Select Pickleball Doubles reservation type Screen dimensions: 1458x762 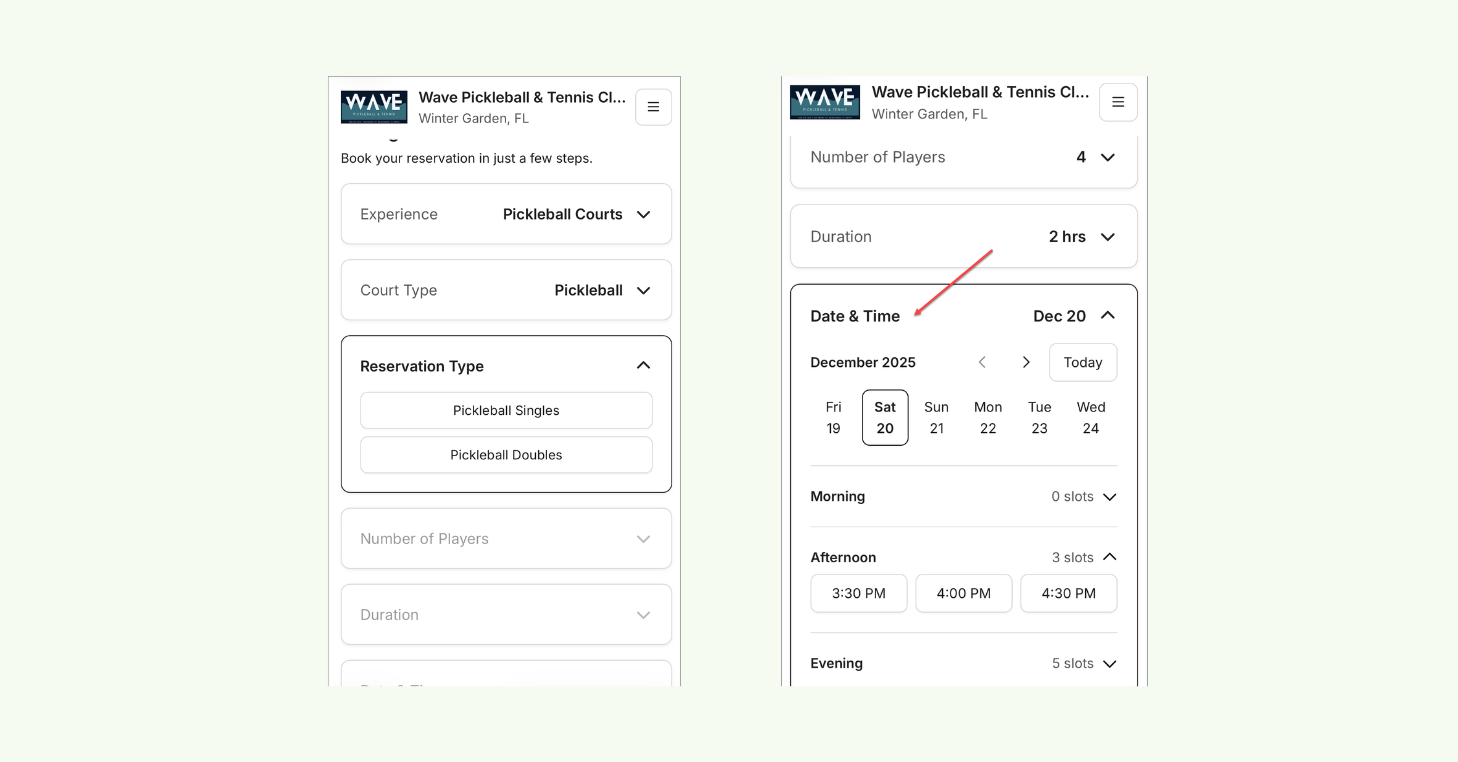coord(506,454)
